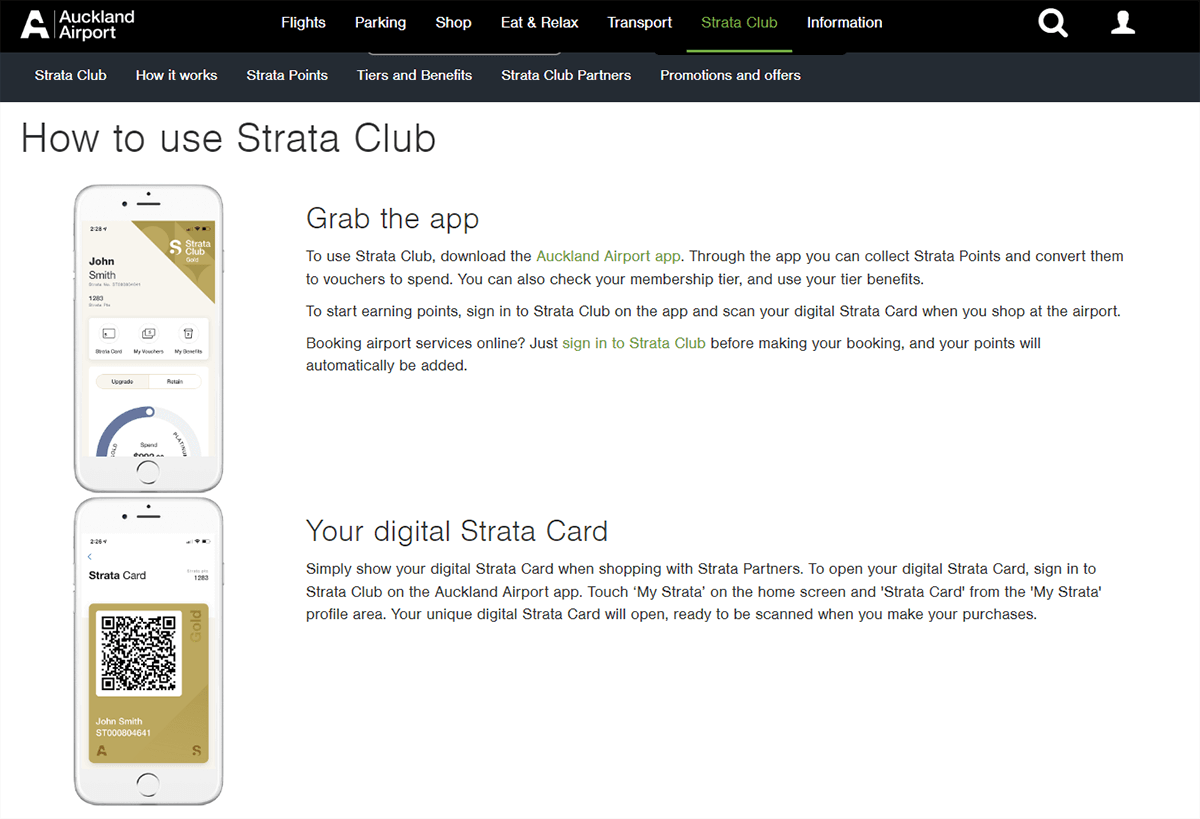Open the Tiers and Benefits tab

414,75
